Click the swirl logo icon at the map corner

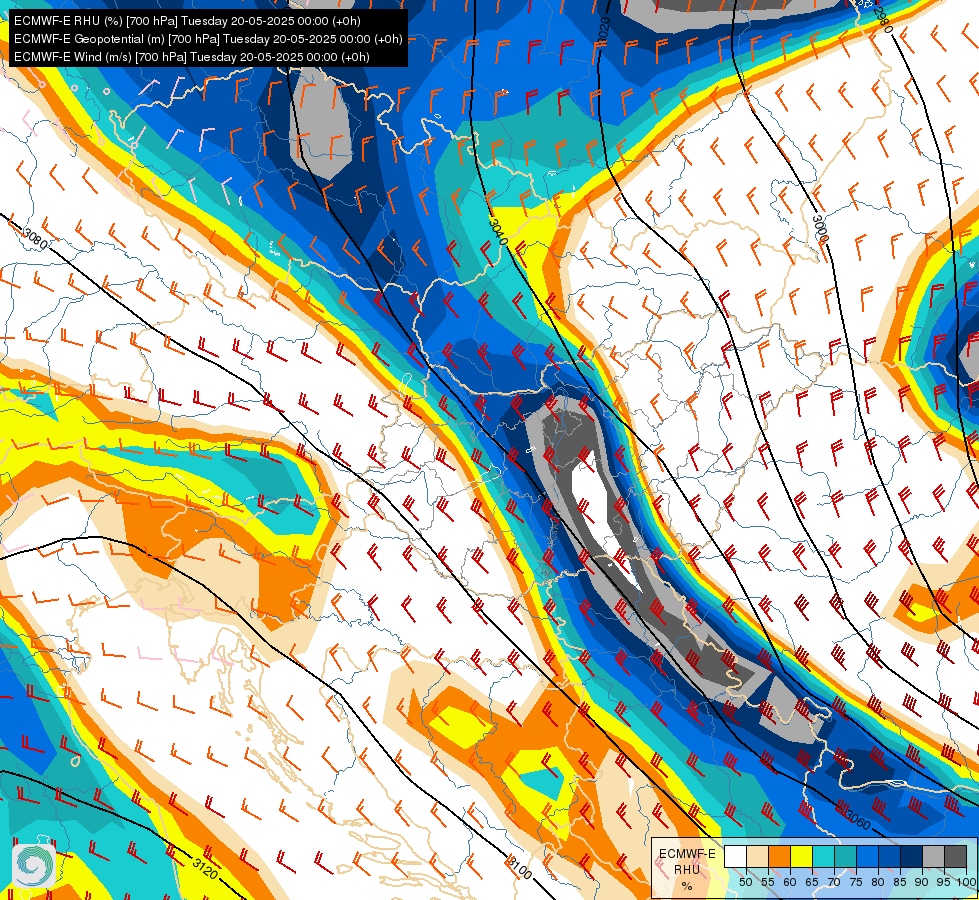click(x=33, y=865)
